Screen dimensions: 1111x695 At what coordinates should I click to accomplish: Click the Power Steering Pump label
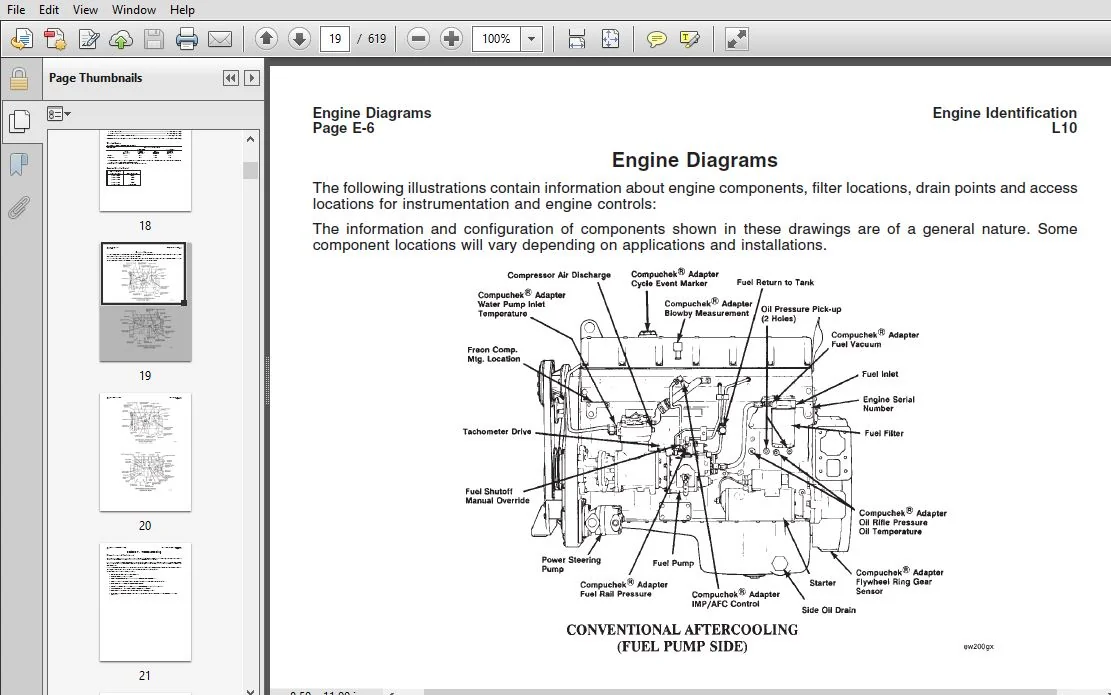(x=571, y=564)
